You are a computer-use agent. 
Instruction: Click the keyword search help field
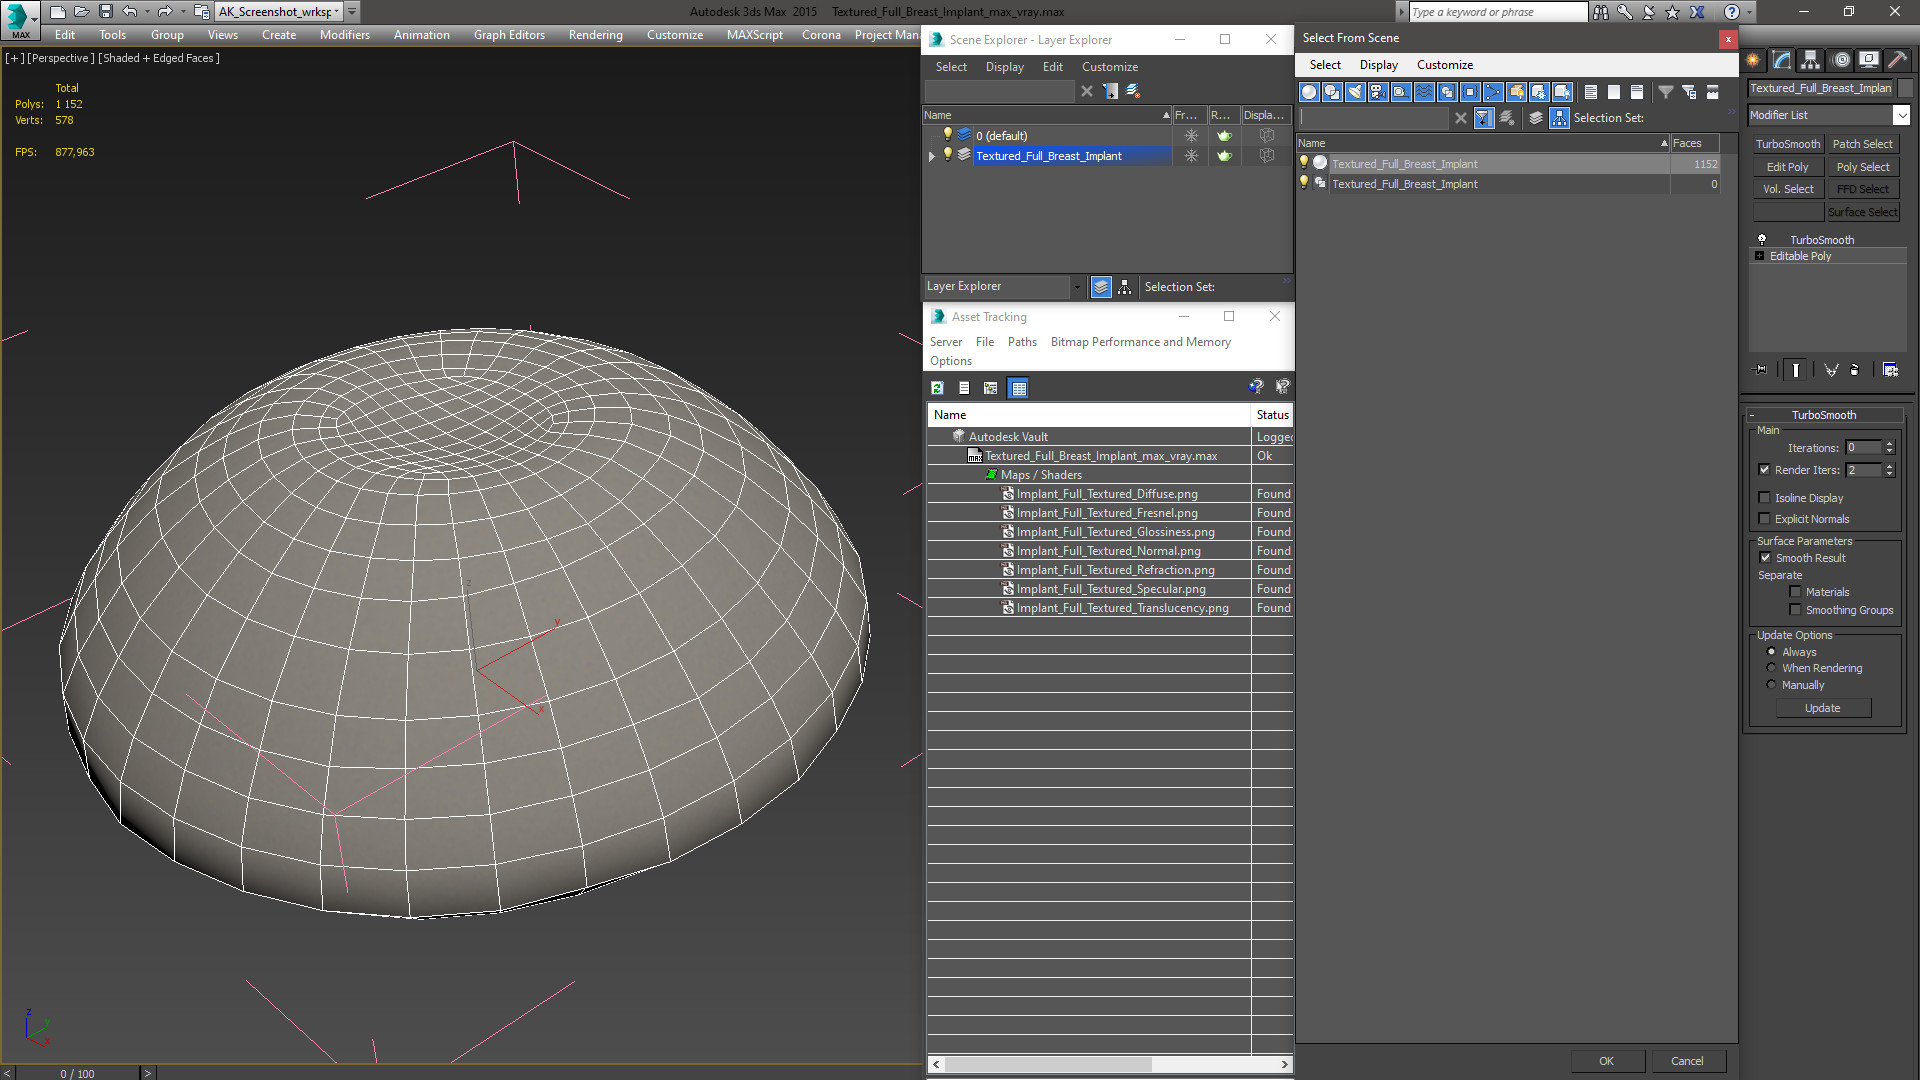(1497, 12)
